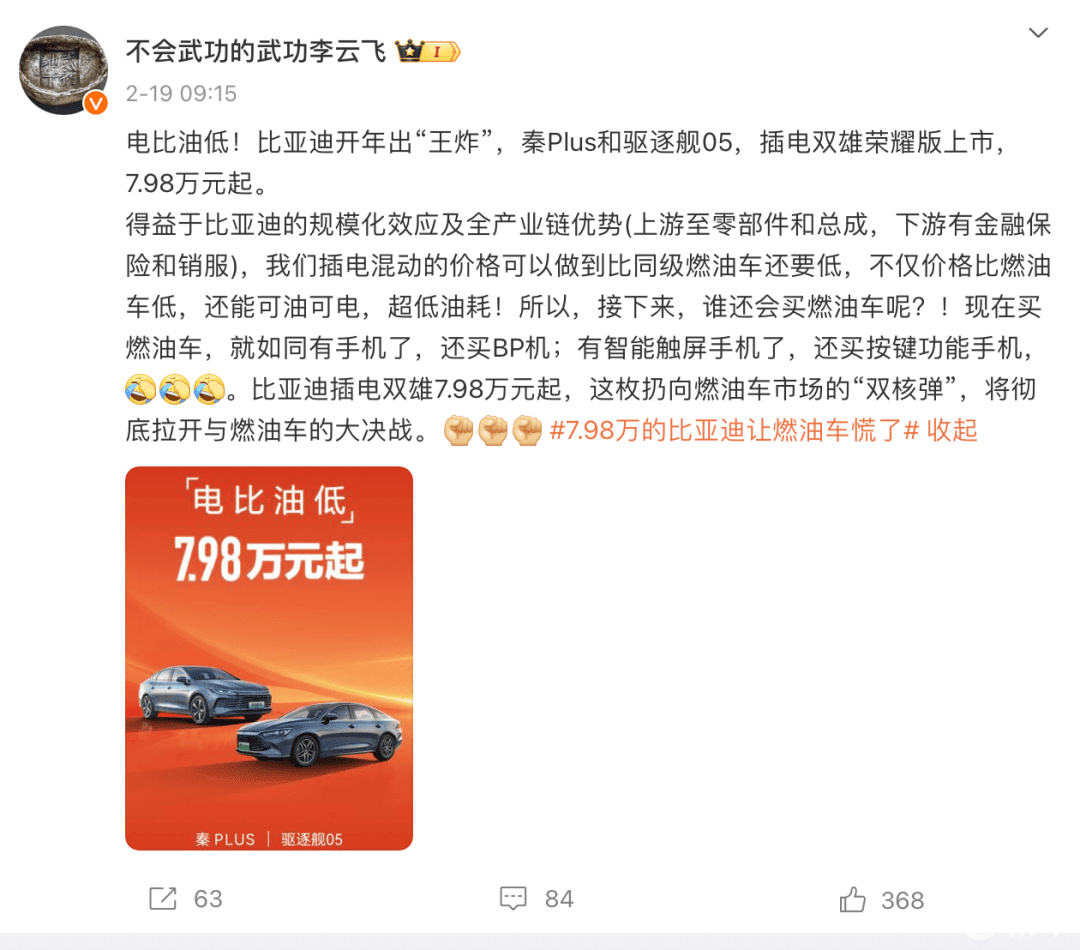The image size is (1080, 950).
Task: Click the 2-19 09:15 timestamp
Action: coord(181,93)
